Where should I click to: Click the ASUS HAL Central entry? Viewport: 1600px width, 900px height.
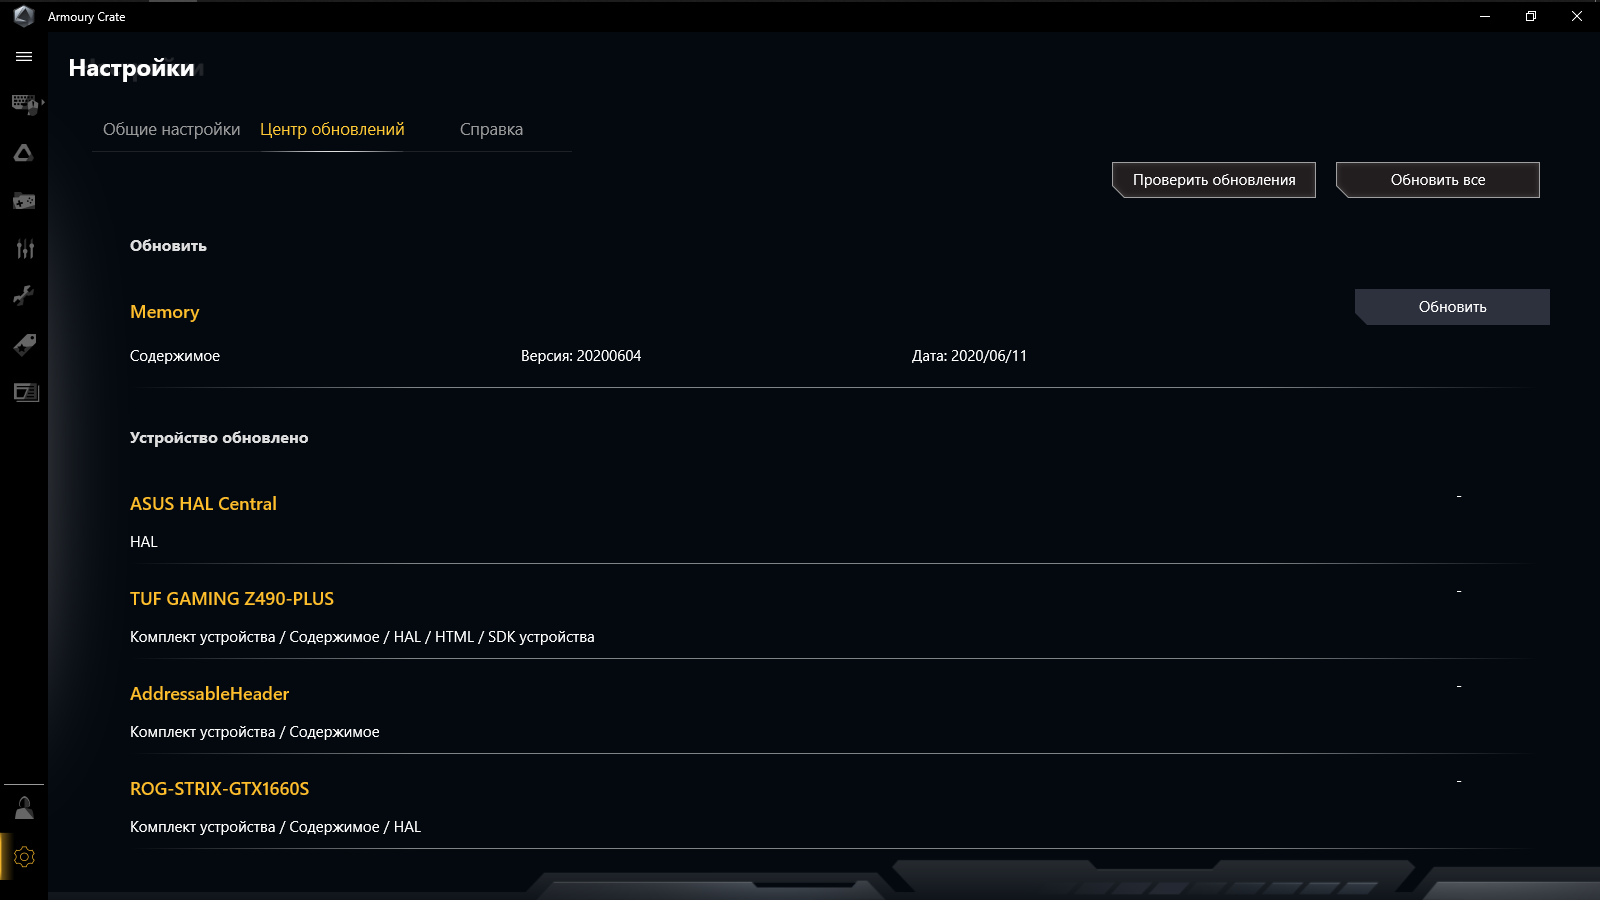[x=203, y=504]
